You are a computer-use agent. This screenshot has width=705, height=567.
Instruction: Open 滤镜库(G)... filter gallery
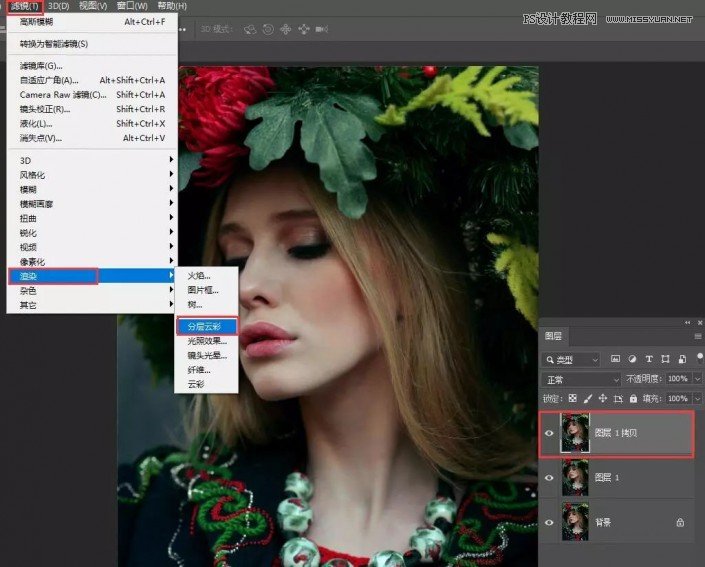[92, 66]
